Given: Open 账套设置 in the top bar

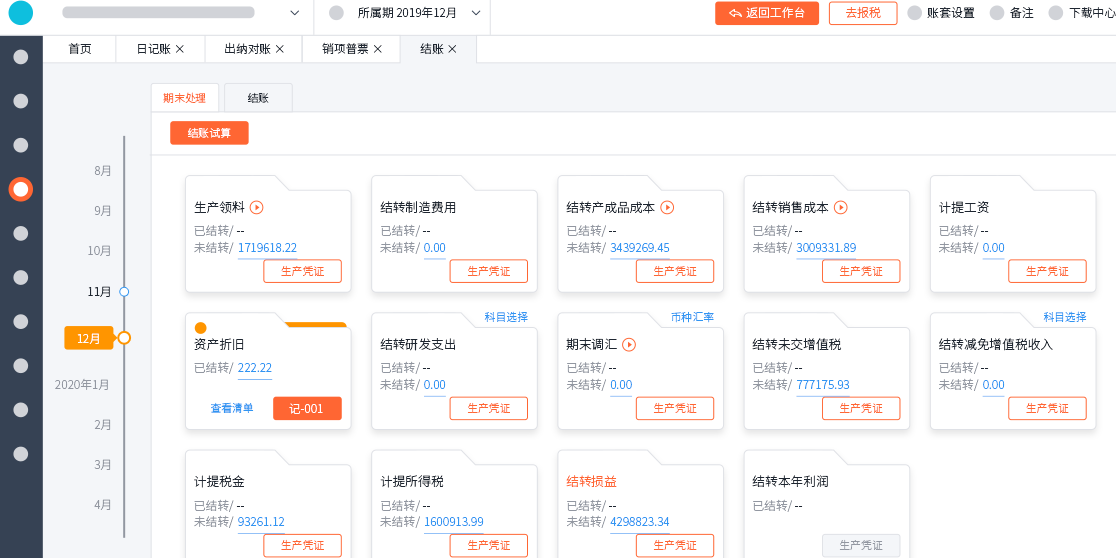Looking at the screenshot, I should coord(940,13).
